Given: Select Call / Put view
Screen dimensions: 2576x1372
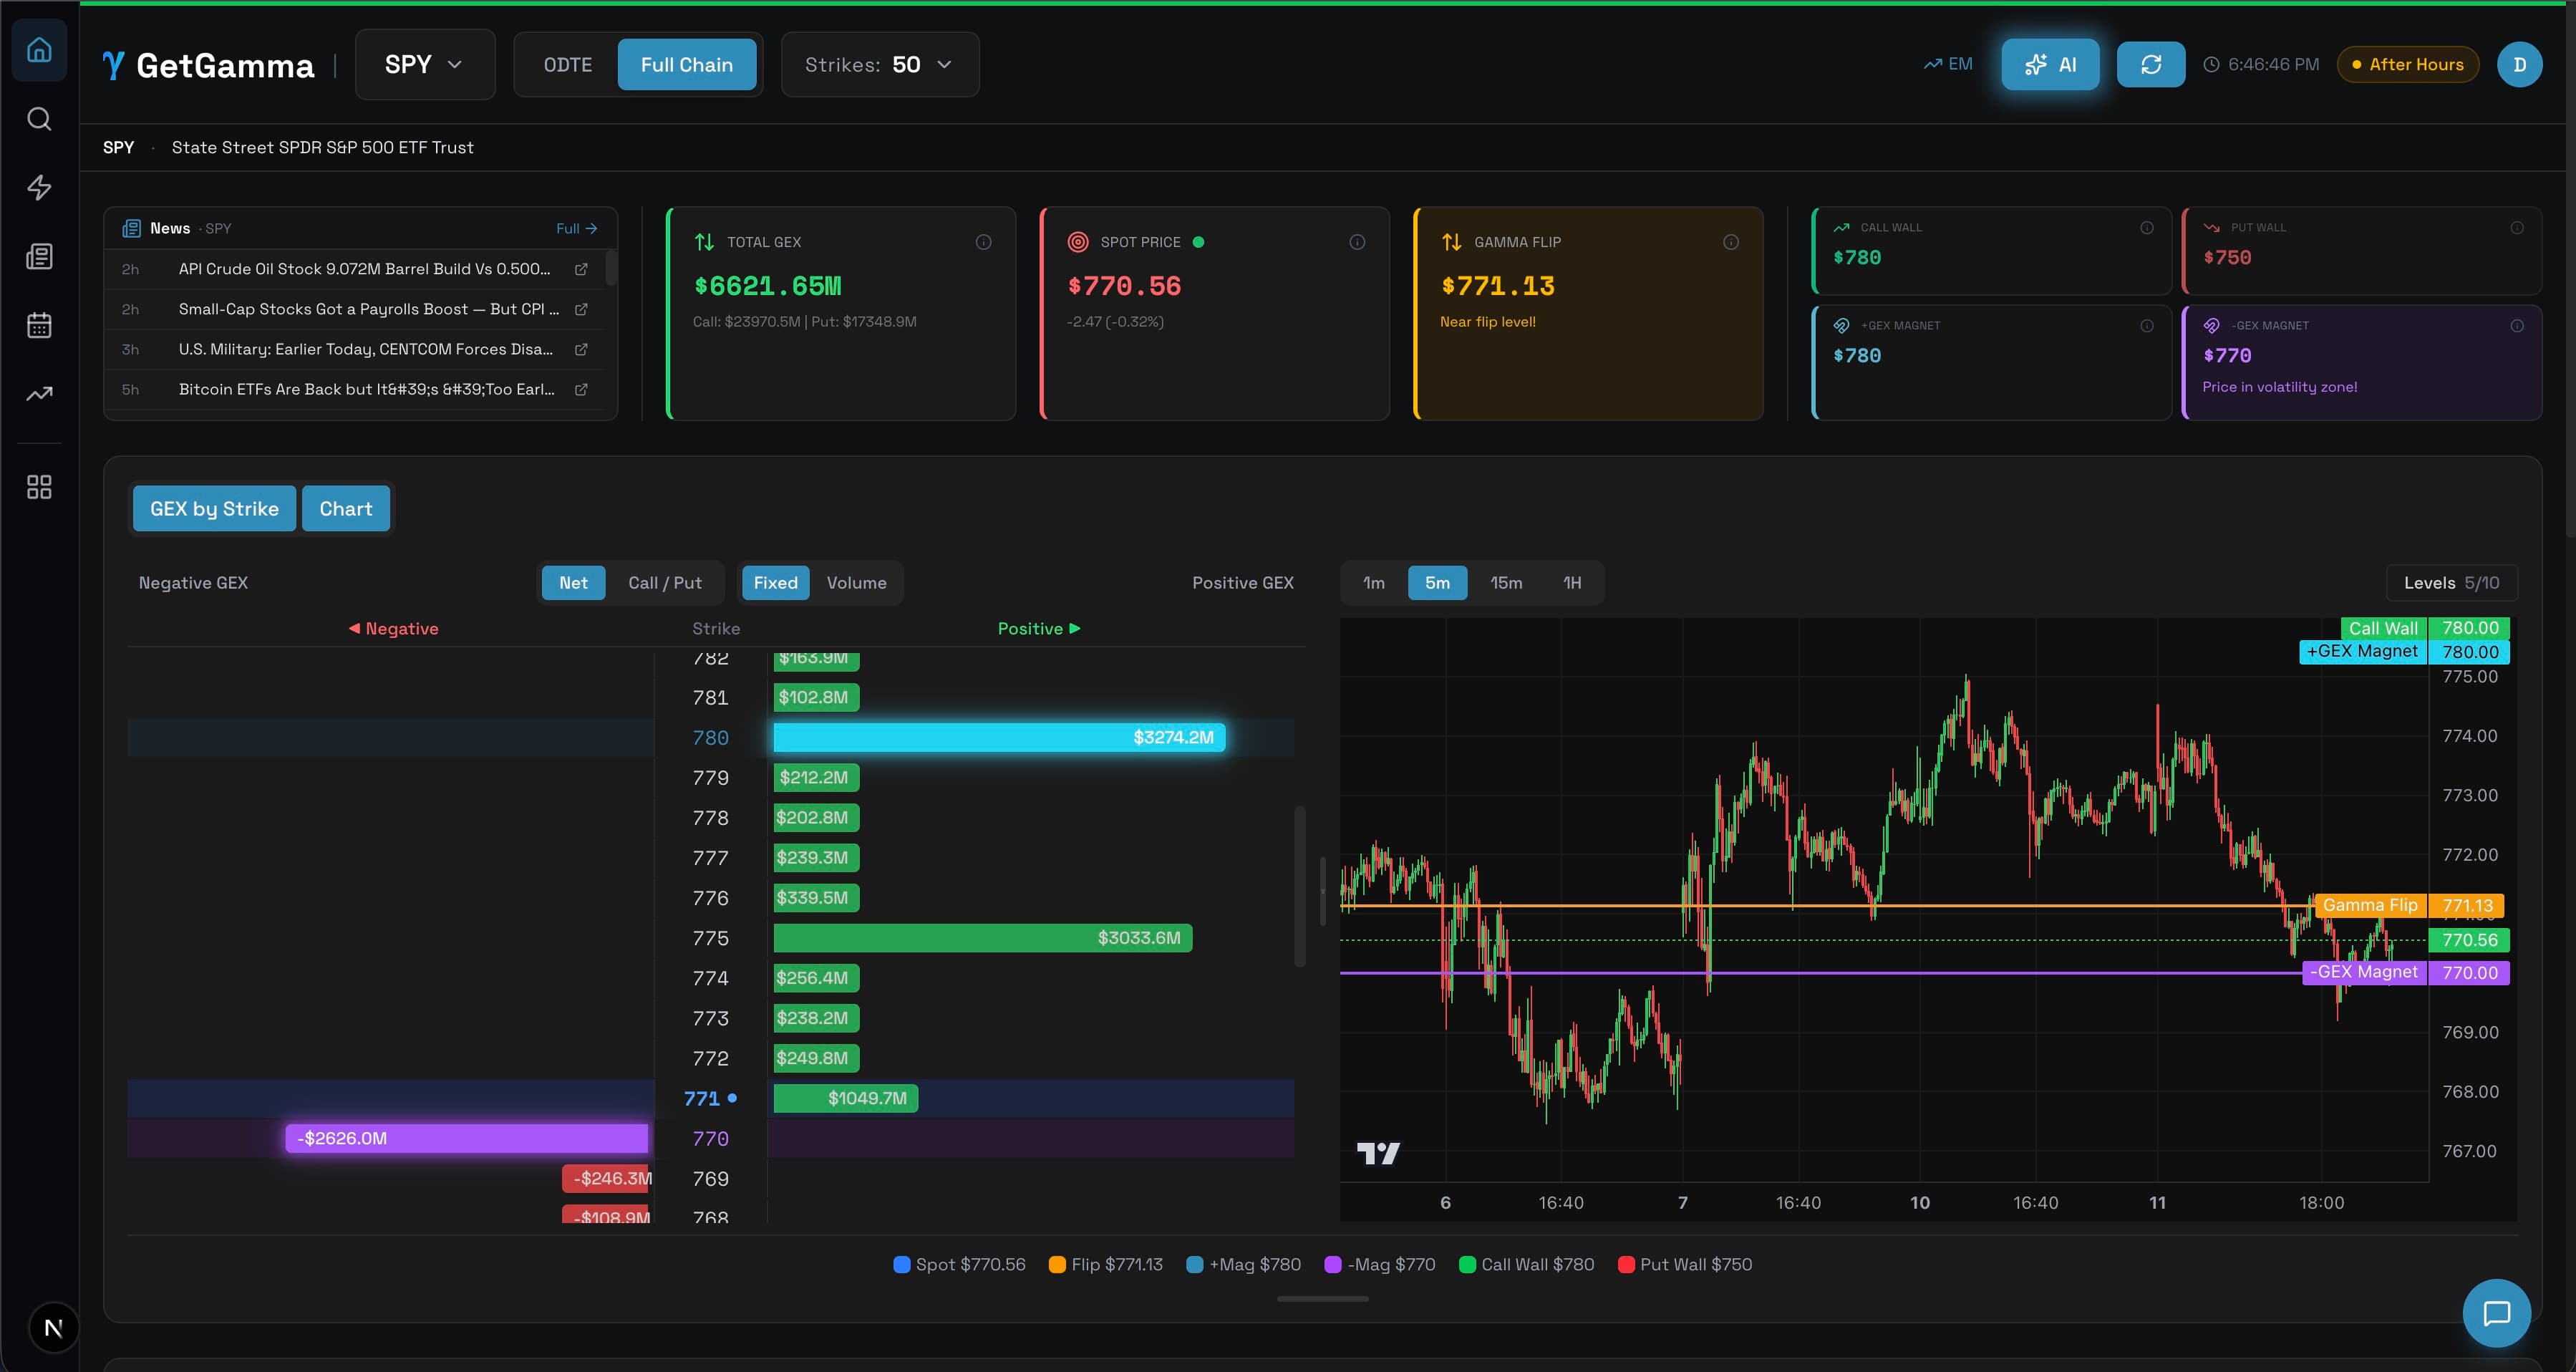Looking at the screenshot, I should point(665,583).
